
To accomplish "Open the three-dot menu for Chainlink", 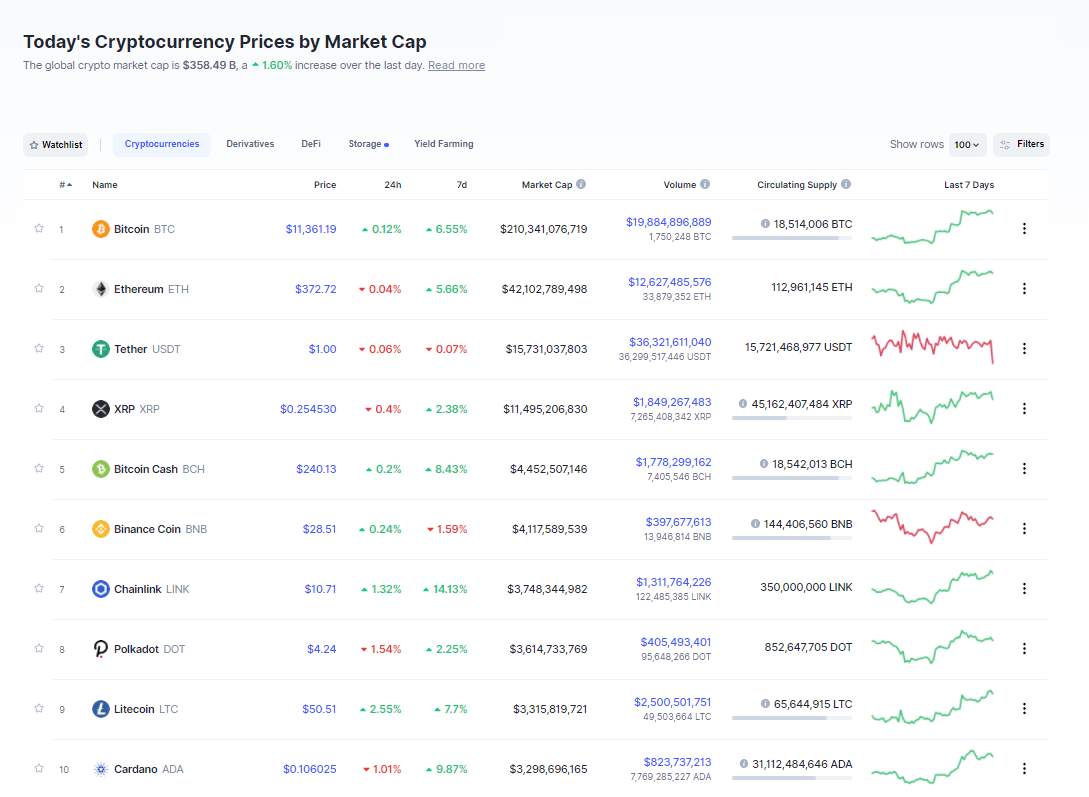I will click(1024, 589).
